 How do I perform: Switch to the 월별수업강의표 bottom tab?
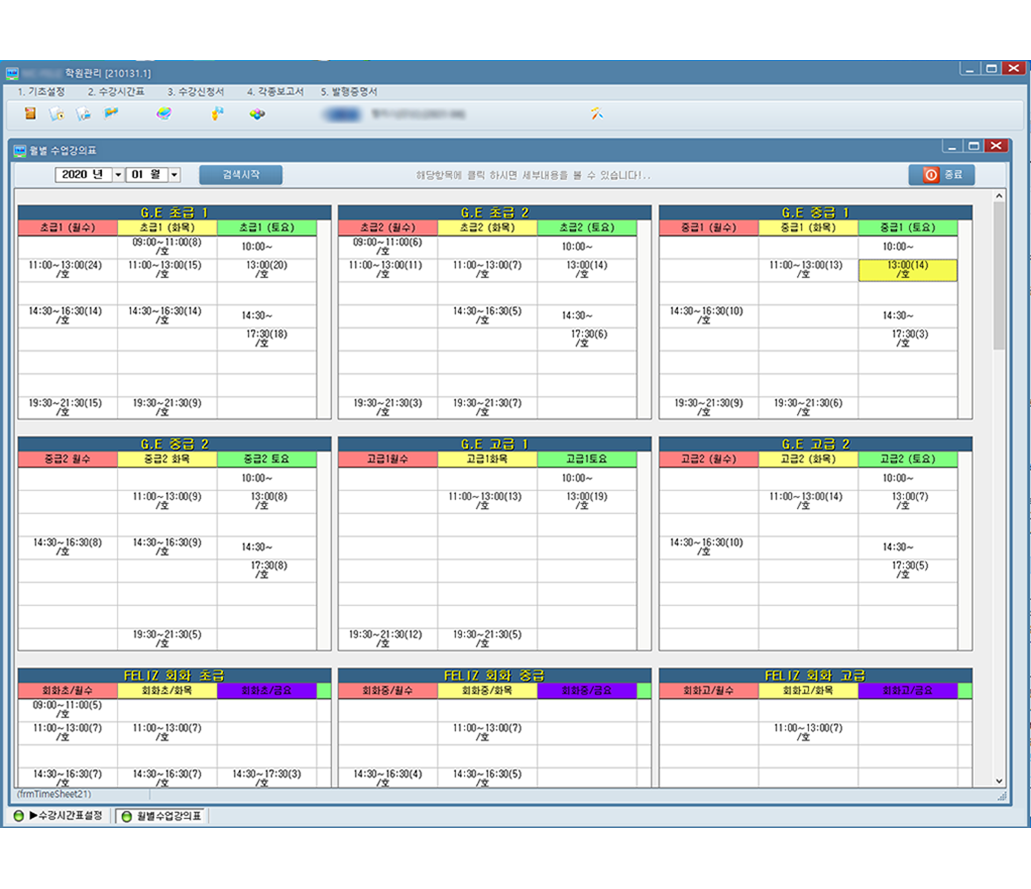tap(163, 816)
